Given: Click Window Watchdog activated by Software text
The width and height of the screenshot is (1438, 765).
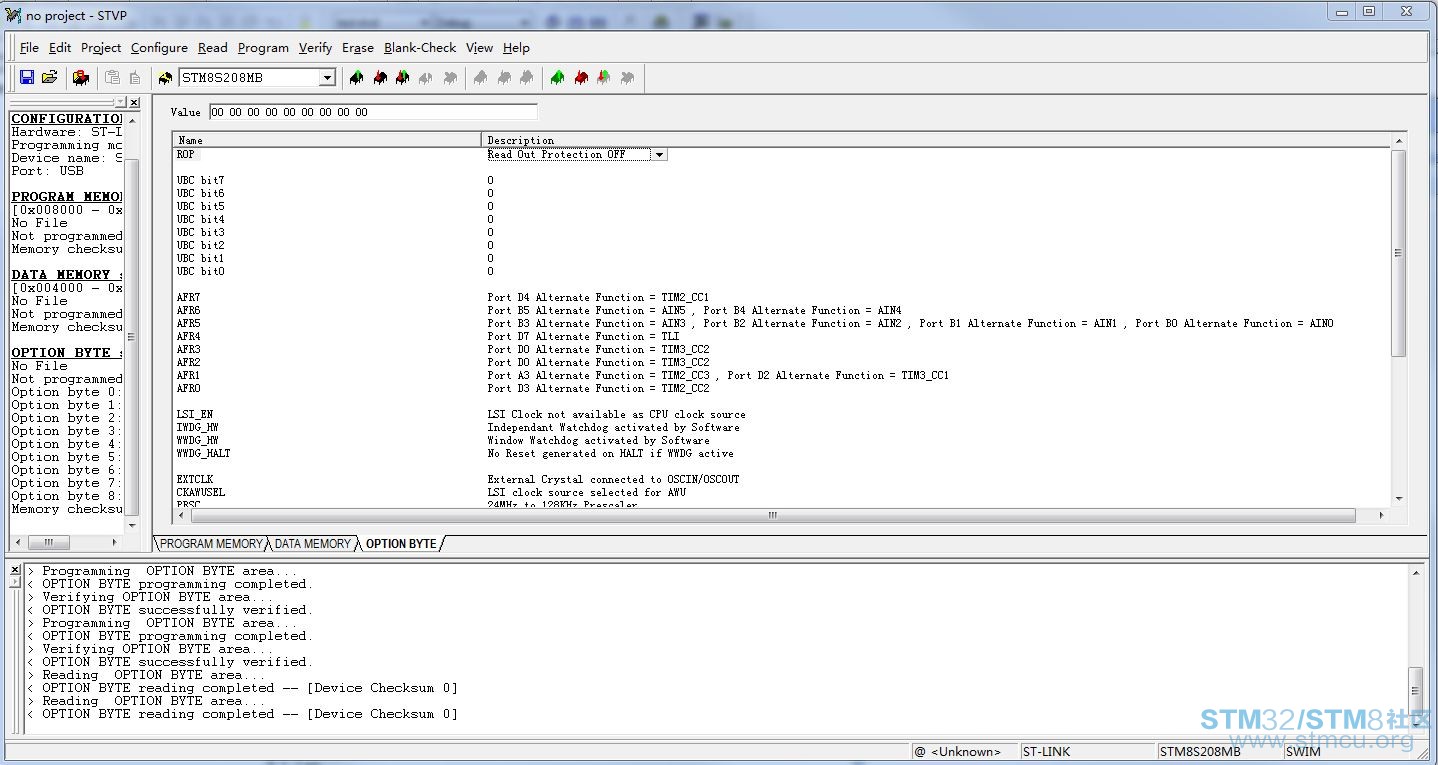Looking at the screenshot, I should [598, 441].
